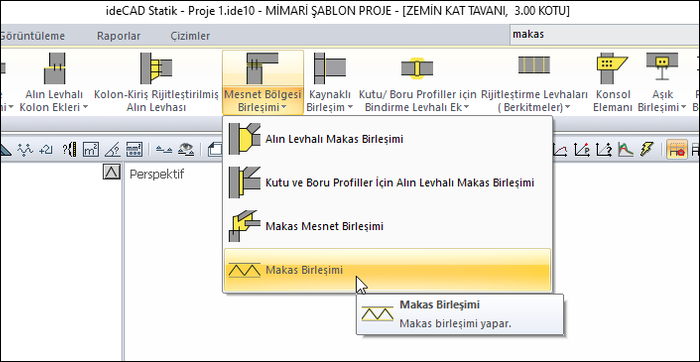The height and width of the screenshot is (362, 700).
Task: Select Kutu ve Boru Profiller İçin Alın Levhalı Makas Birleşimi
Action: click(387, 183)
